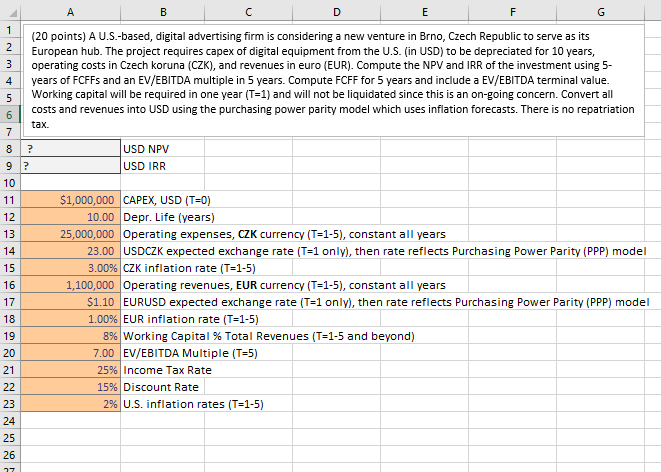Select column C header
The height and width of the screenshot is (472, 661).
[248, 12]
